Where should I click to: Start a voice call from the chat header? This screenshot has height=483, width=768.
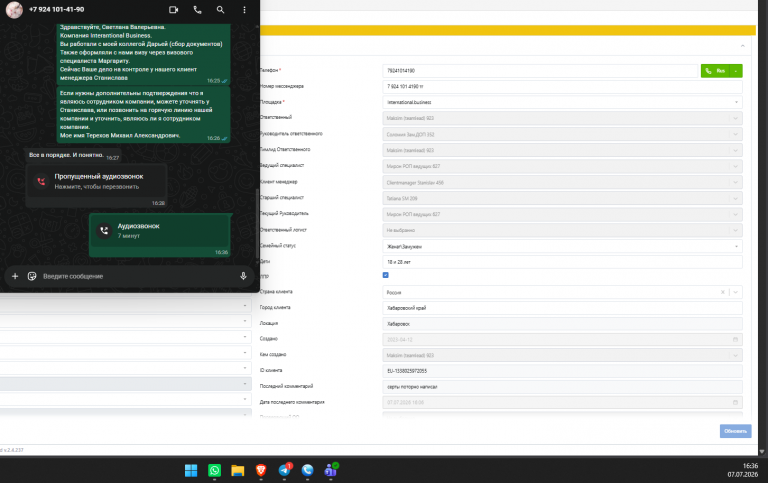197,9
